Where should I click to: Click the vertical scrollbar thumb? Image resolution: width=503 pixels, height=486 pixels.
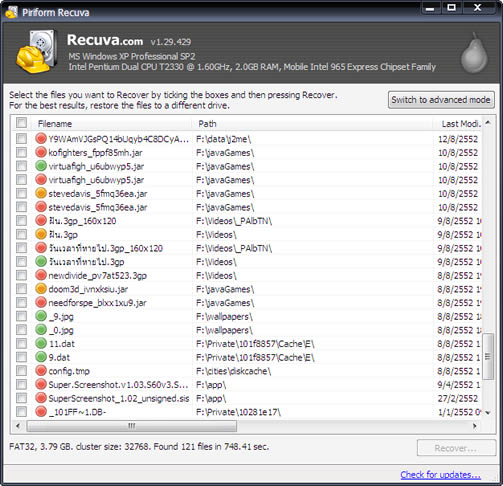(488, 356)
